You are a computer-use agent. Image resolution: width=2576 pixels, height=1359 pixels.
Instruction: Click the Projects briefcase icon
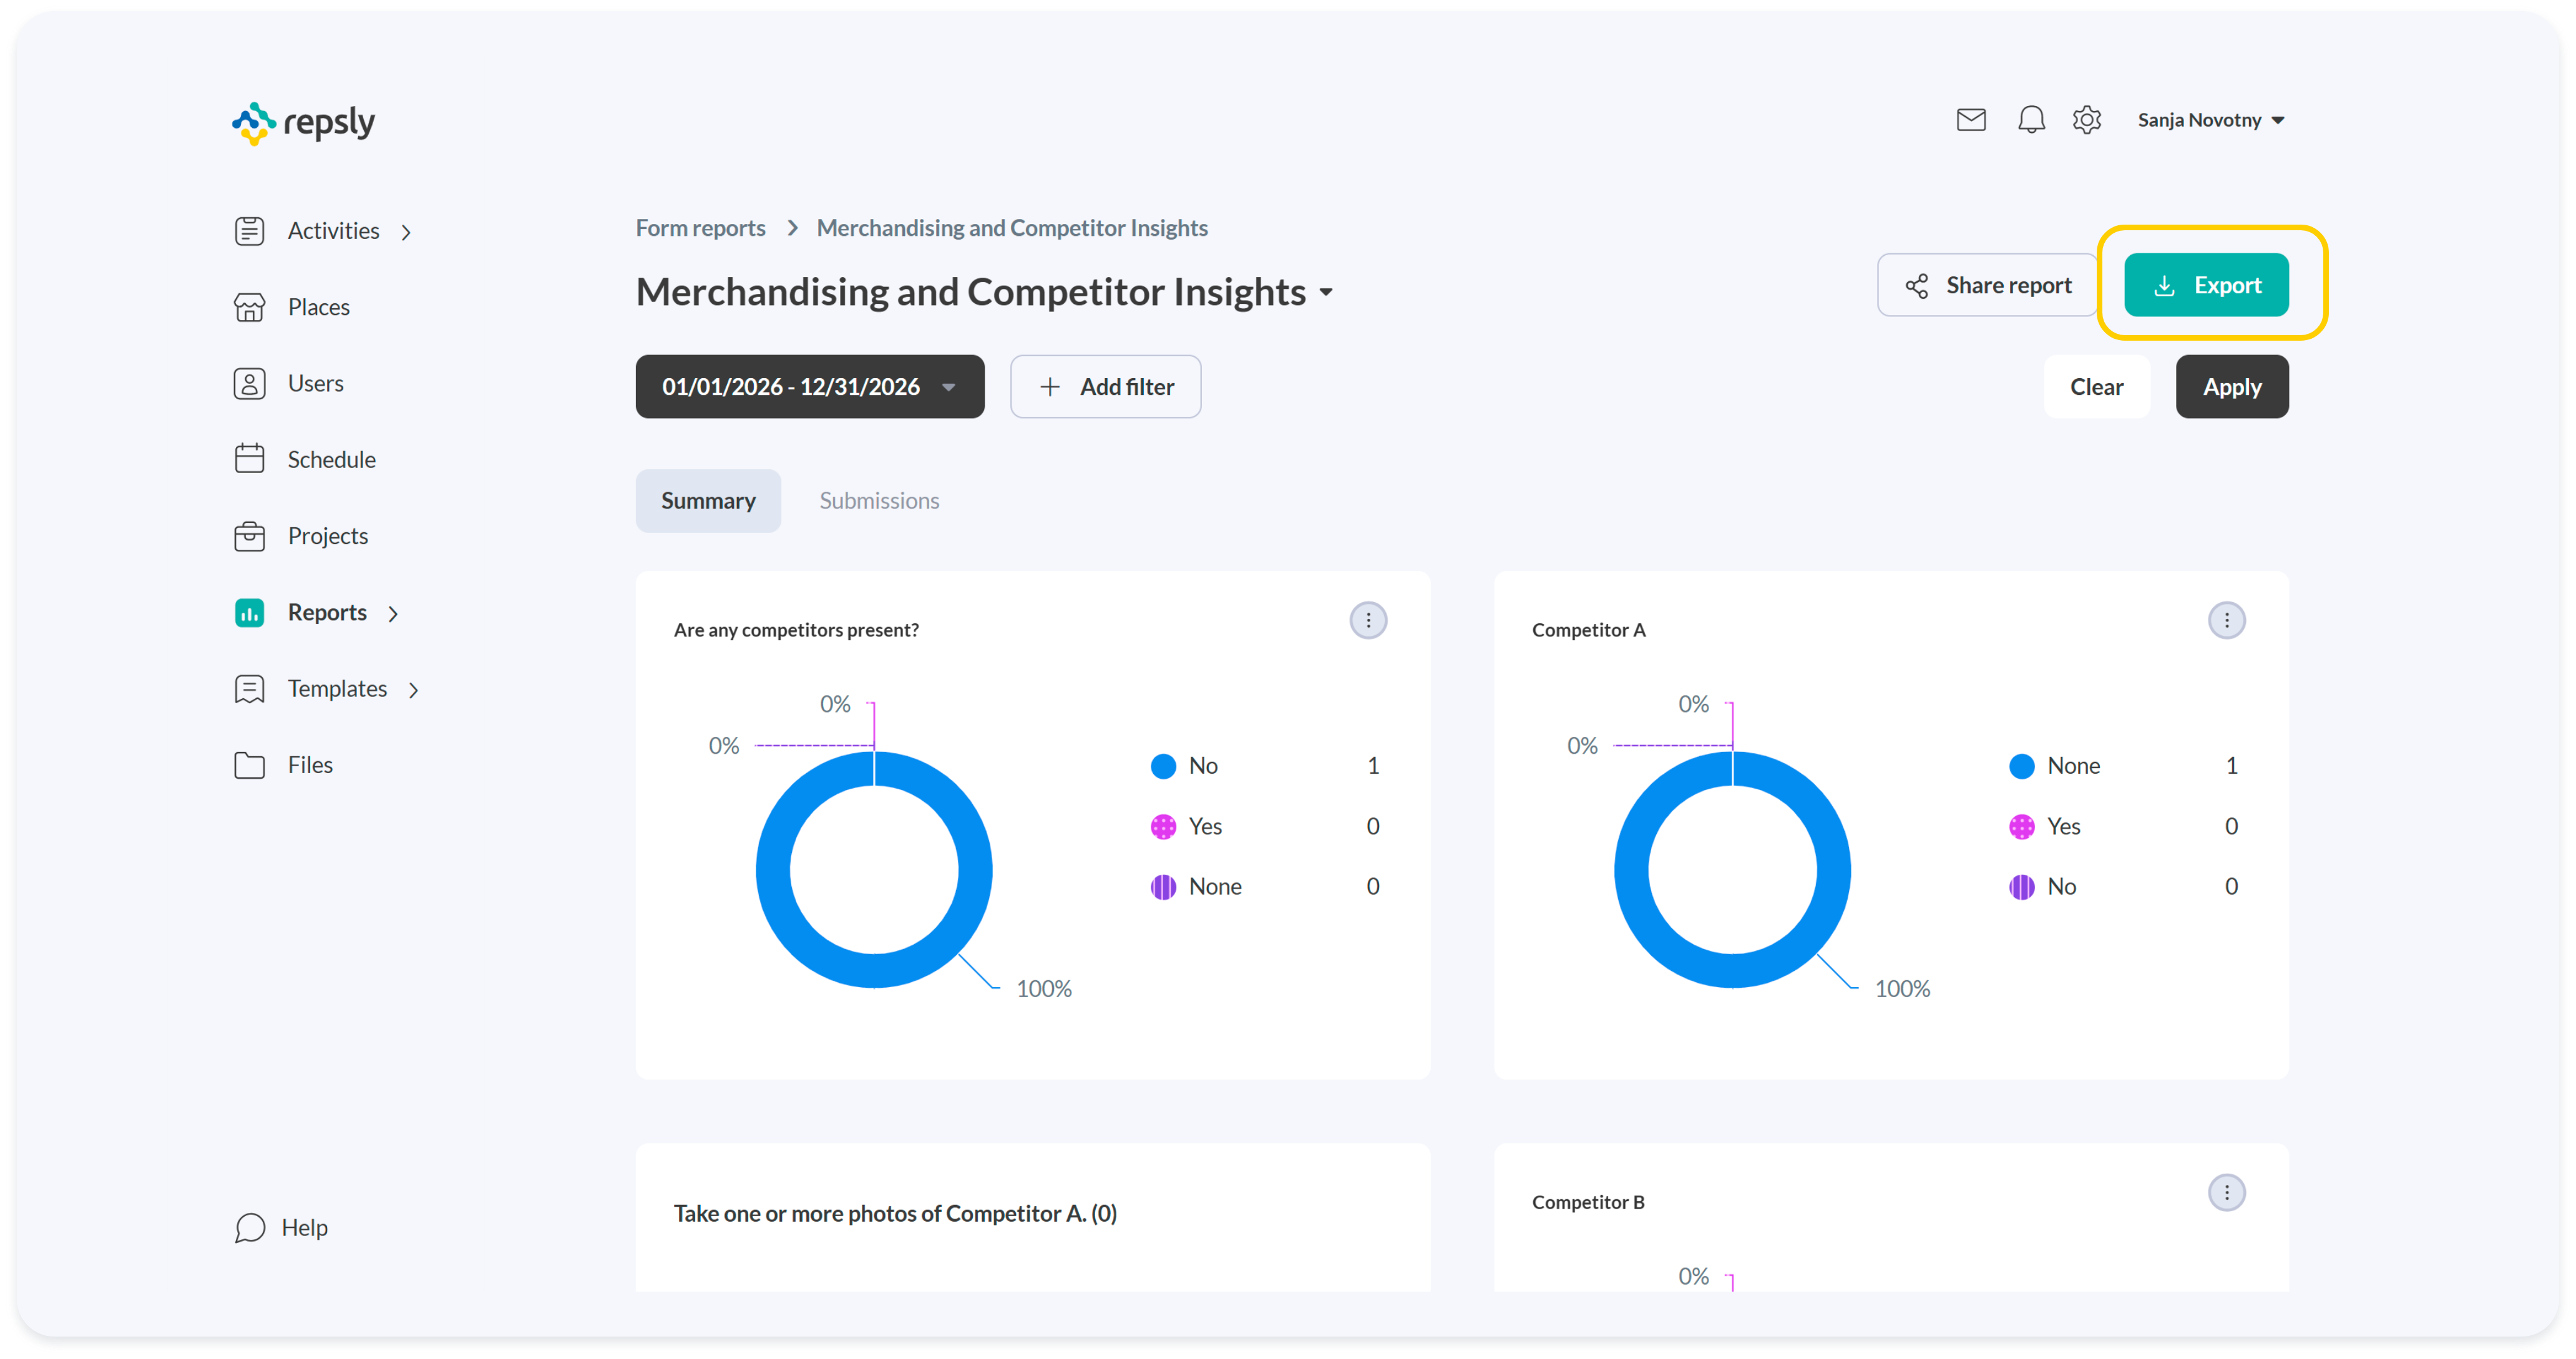[249, 536]
